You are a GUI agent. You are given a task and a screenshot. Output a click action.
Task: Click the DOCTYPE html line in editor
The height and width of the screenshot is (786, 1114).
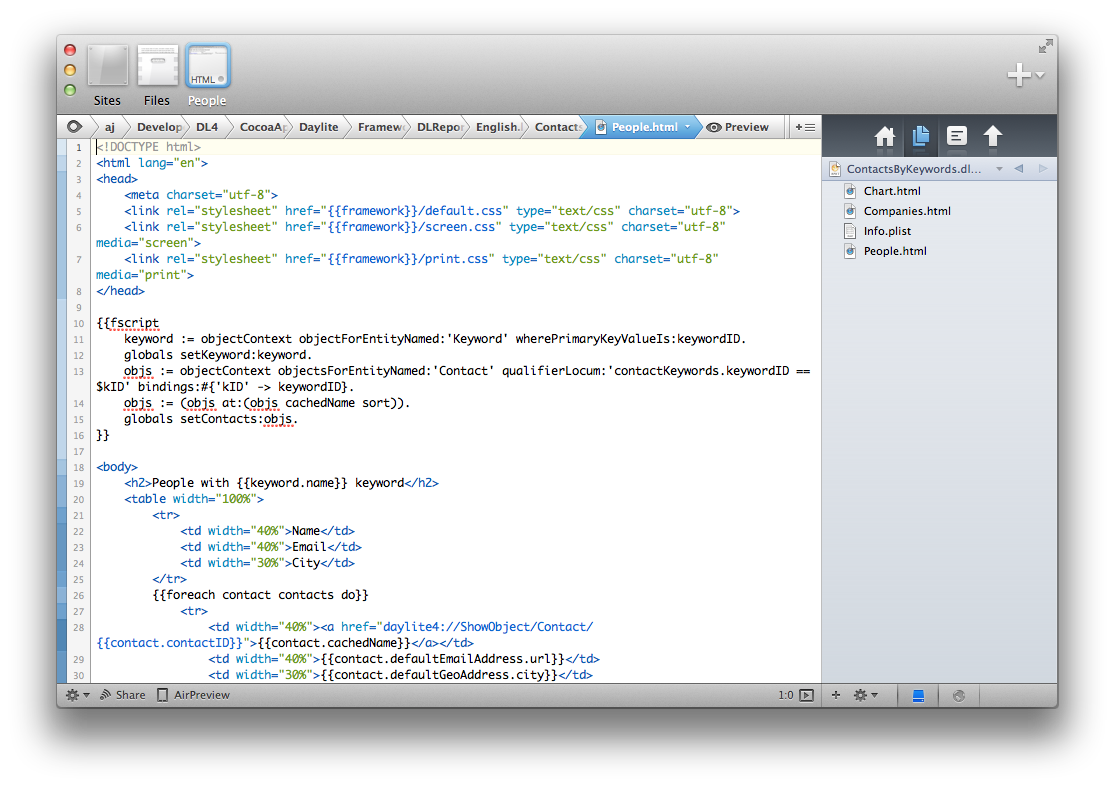[148, 147]
